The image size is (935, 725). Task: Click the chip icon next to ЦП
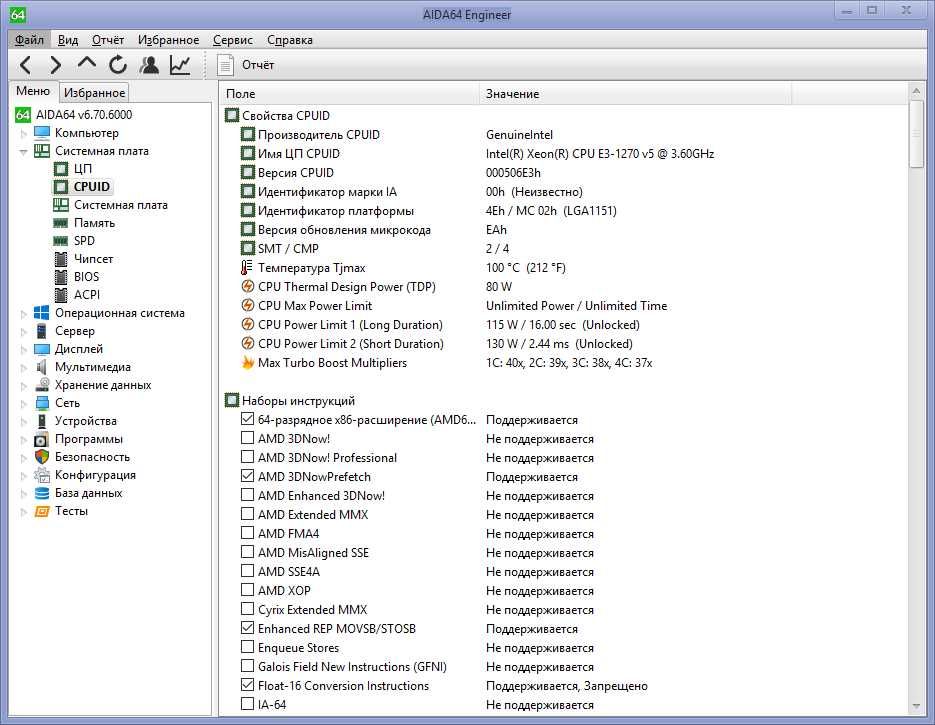coord(61,169)
